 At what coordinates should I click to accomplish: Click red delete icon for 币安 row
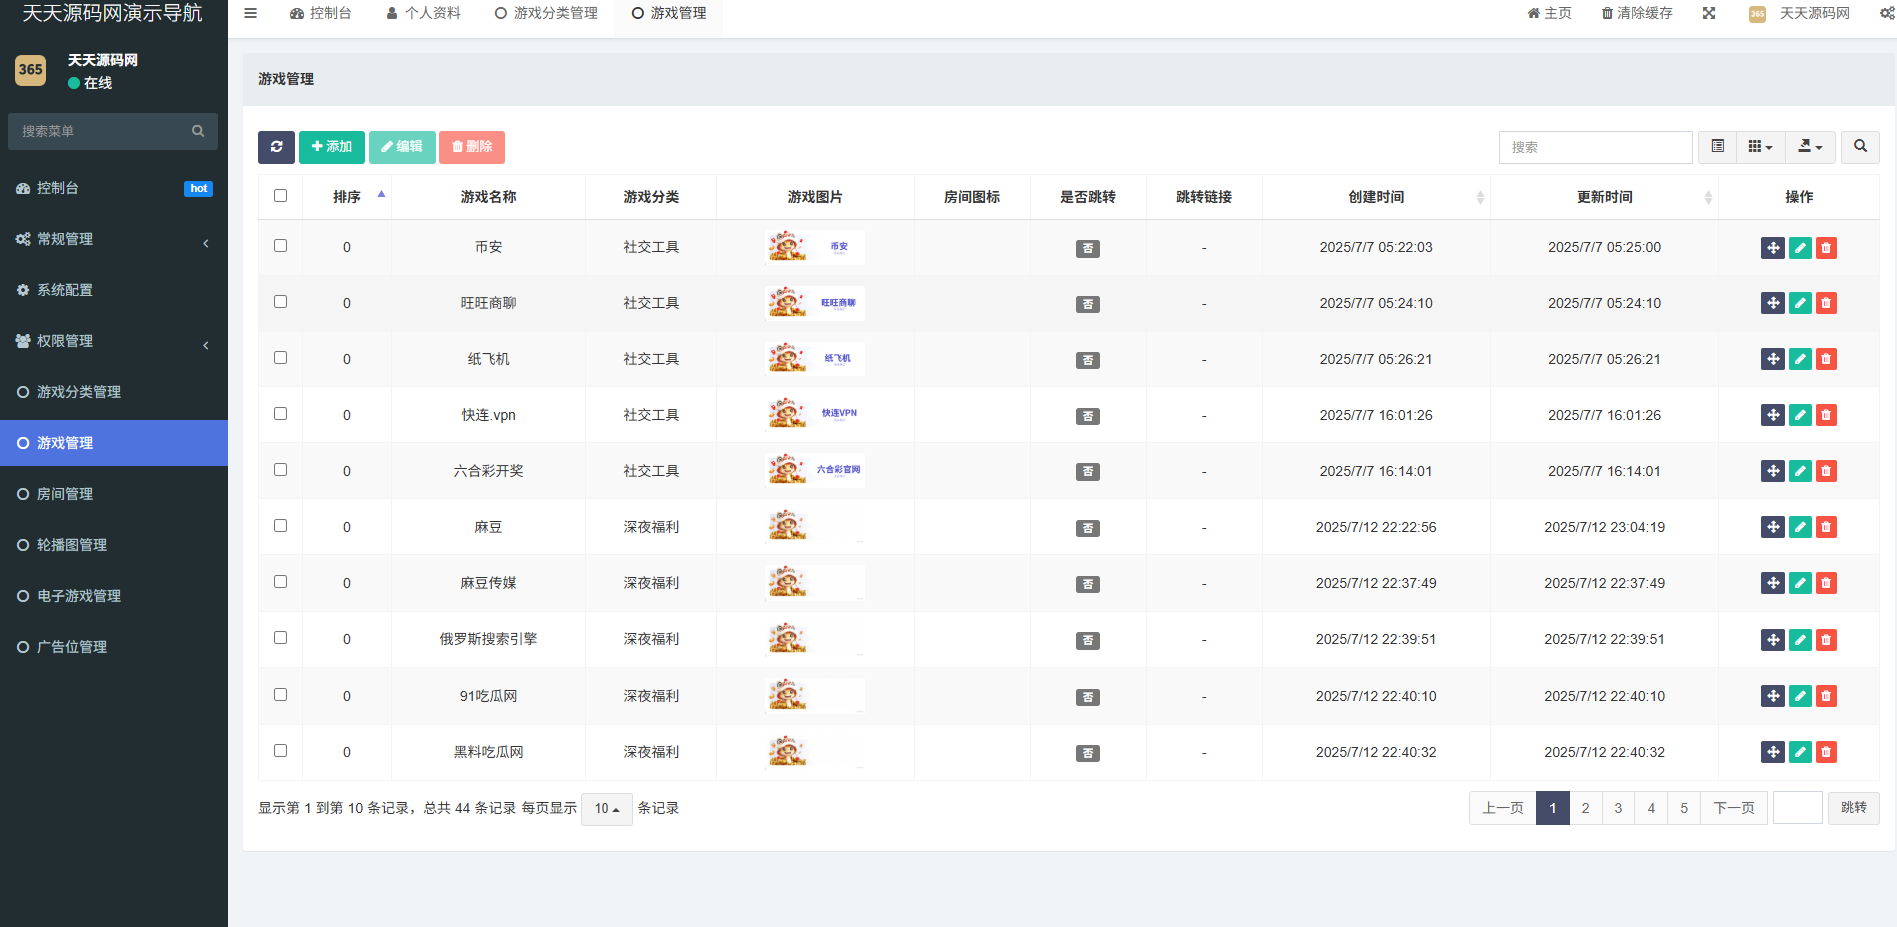(1826, 248)
